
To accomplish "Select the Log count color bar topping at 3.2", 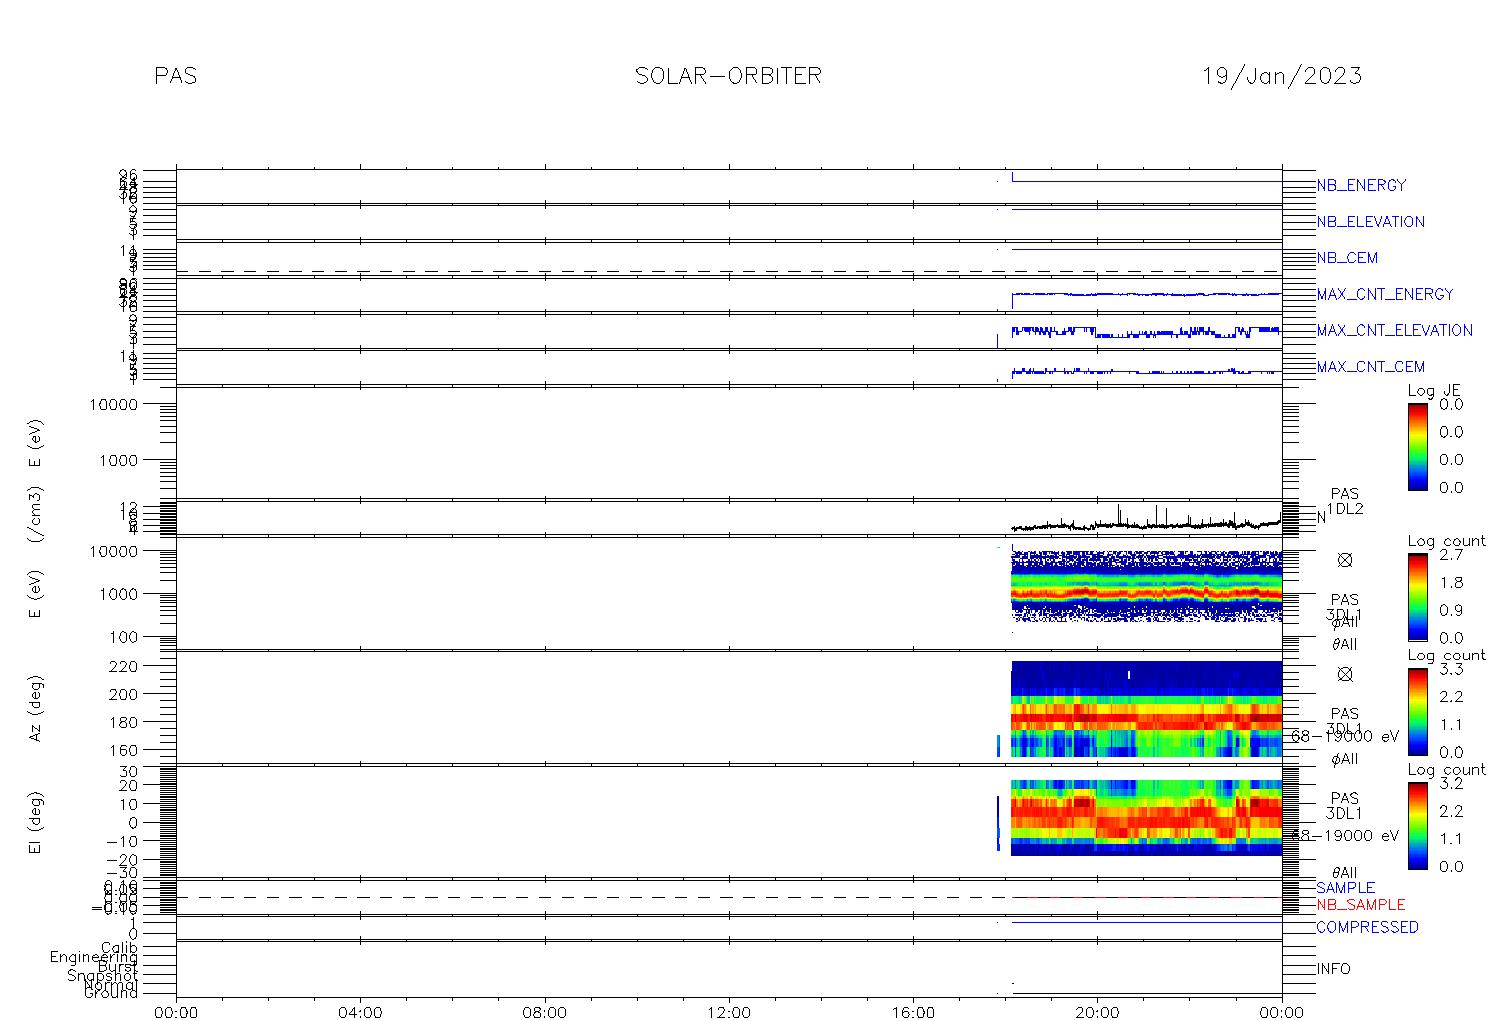I will tap(1417, 825).
